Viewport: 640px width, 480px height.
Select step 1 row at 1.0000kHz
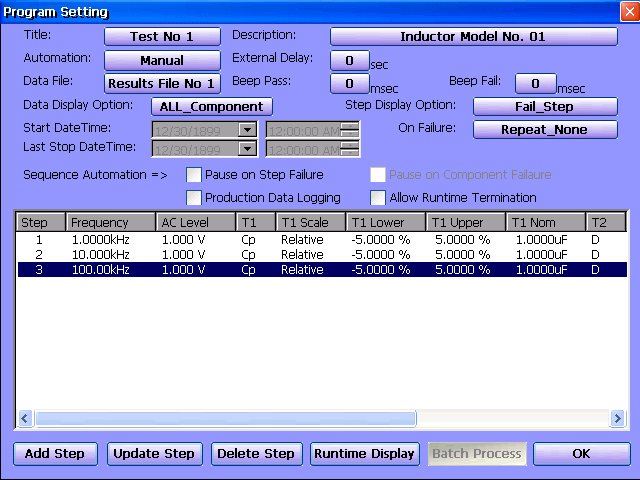point(322,240)
